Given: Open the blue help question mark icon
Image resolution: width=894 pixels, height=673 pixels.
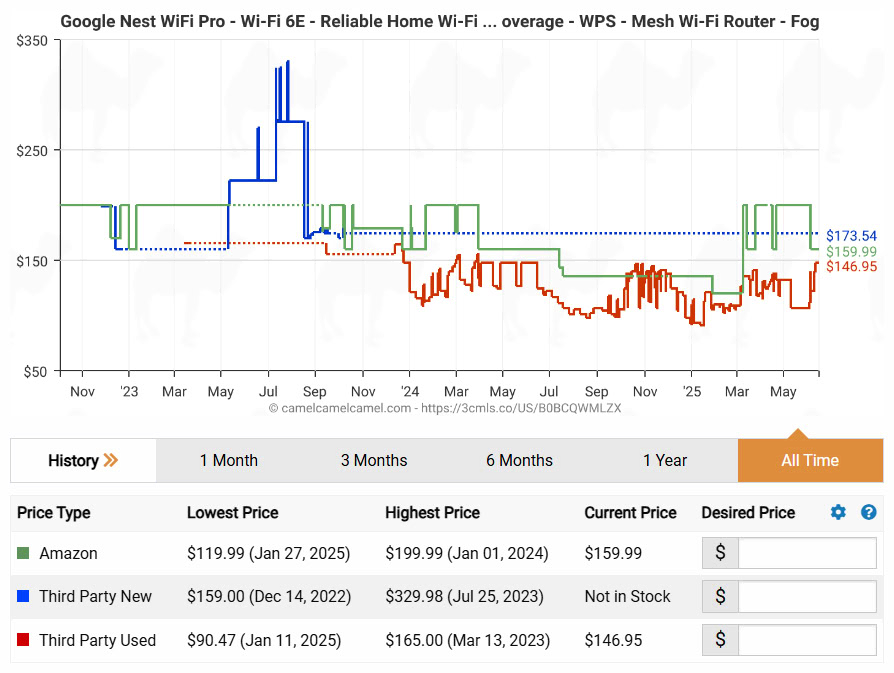Looking at the screenshot, I should tap(868, 512).
